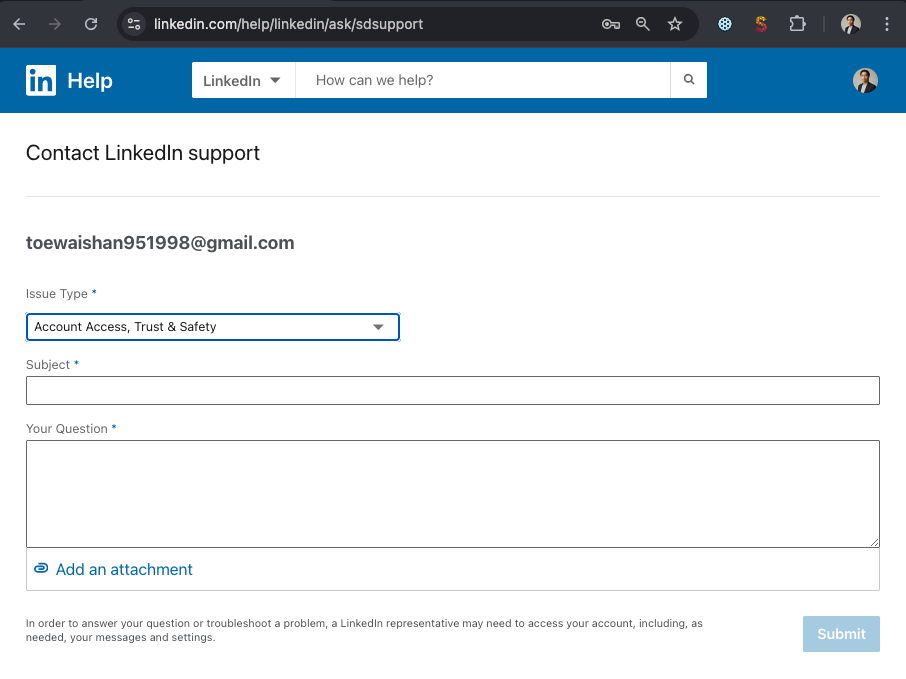Open the LinkedIn product selector dropdown
The image size is (906, 679).
[x=242, y=81]
